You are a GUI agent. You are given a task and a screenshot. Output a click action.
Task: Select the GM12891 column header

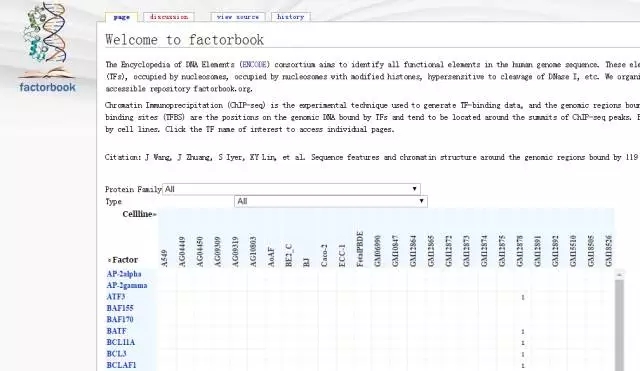[538, 251]
